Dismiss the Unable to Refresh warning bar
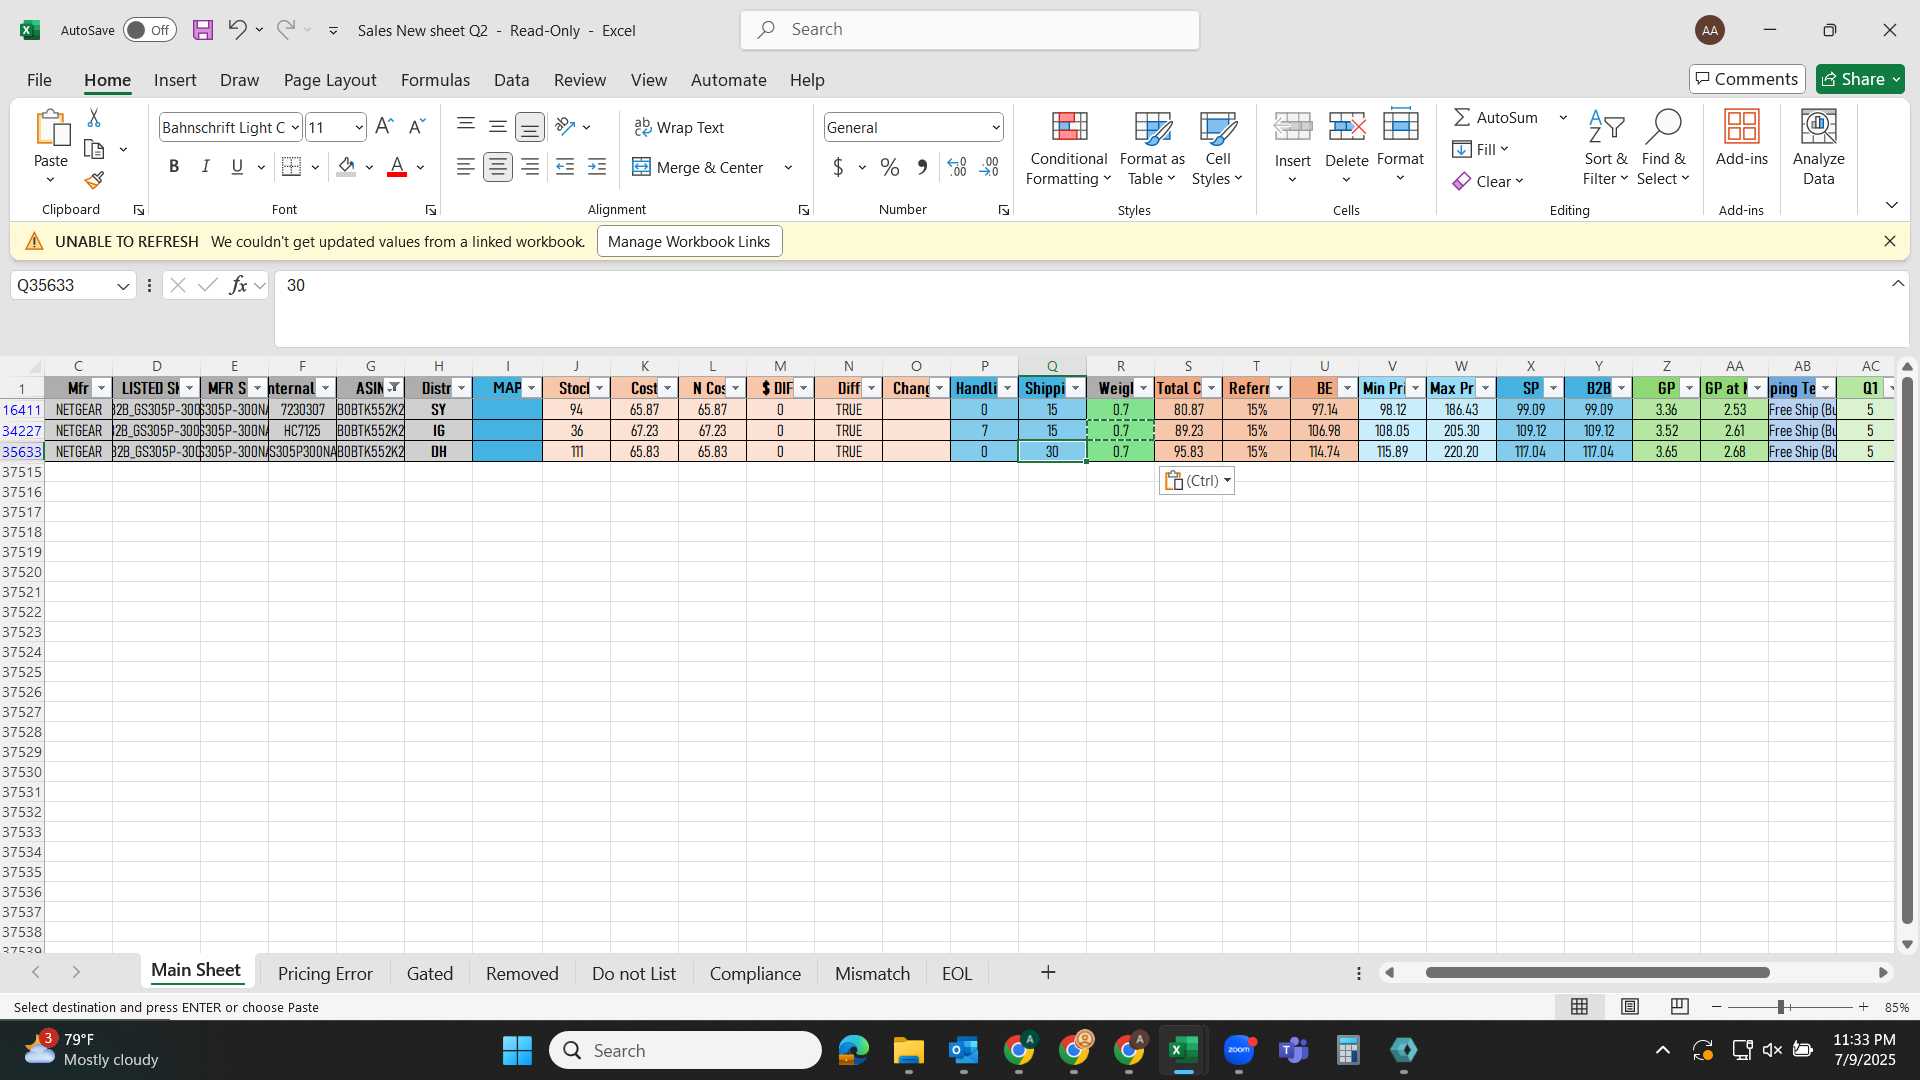 1889,241
